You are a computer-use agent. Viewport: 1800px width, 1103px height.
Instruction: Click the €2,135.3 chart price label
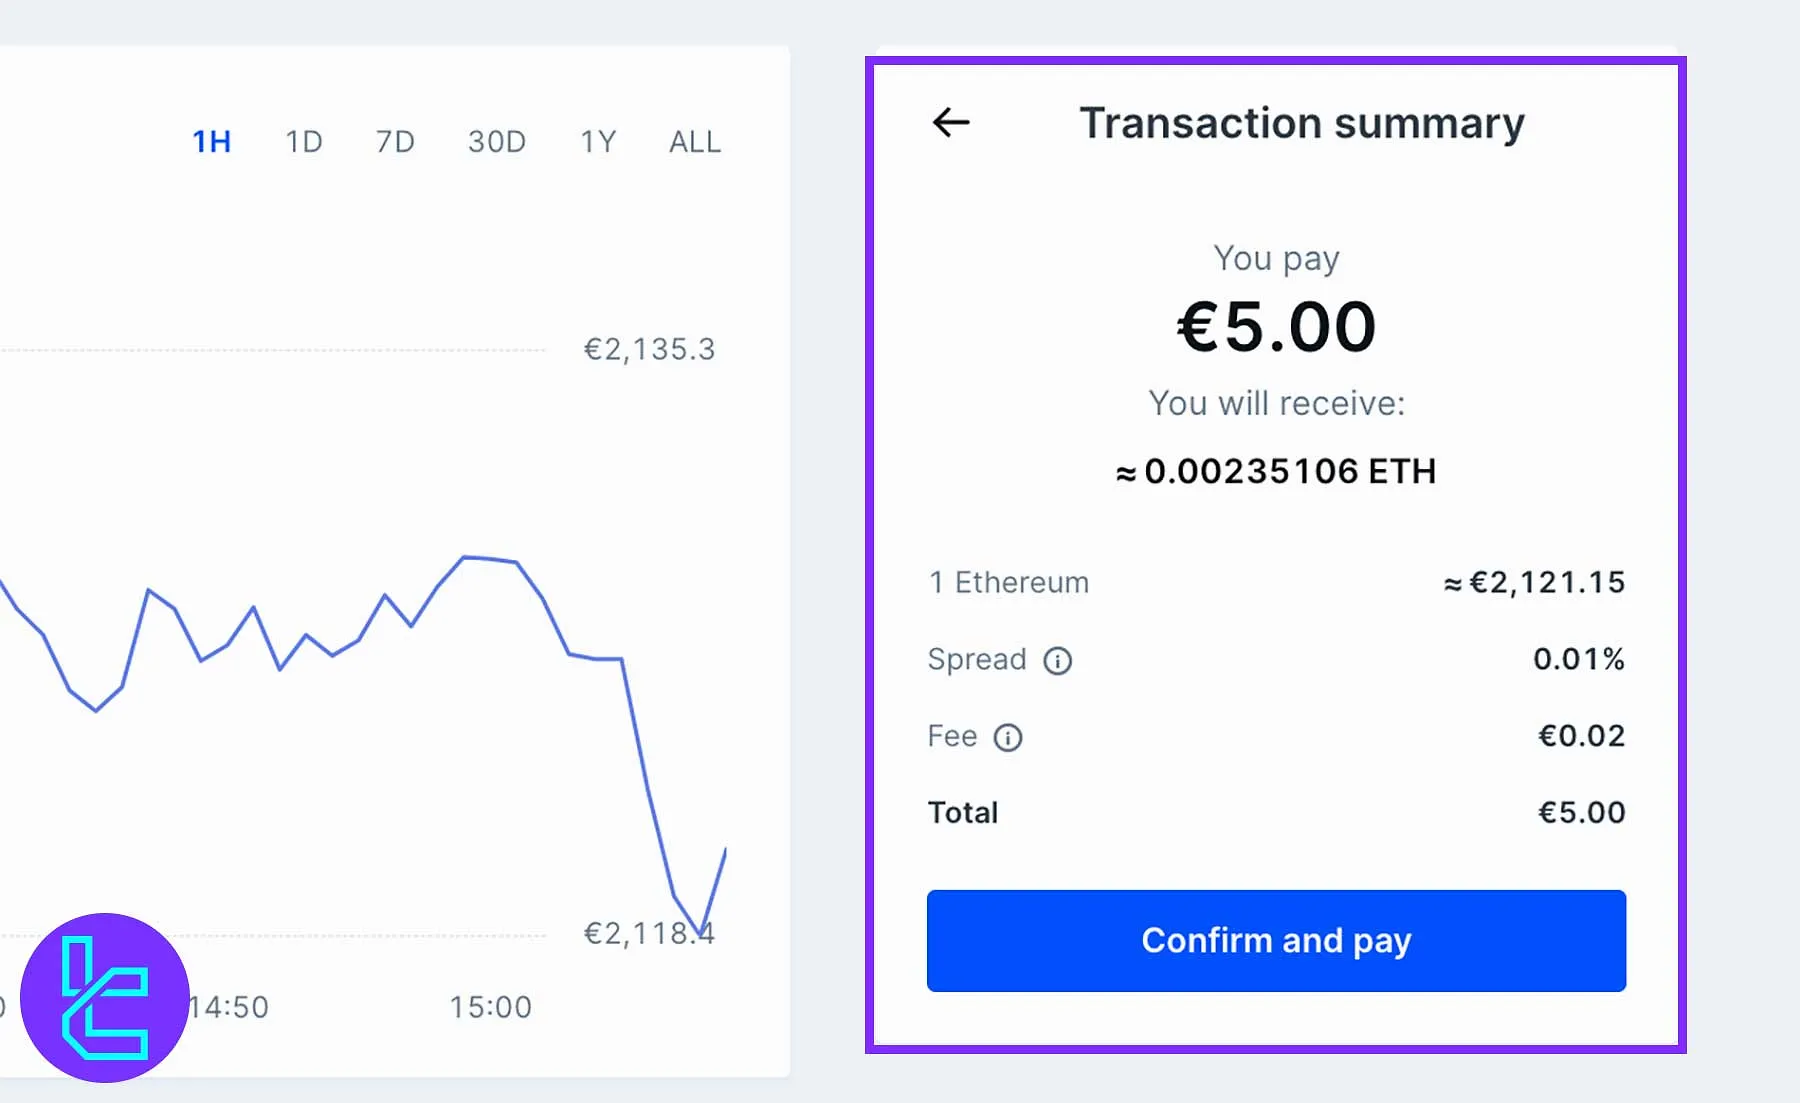tap(649, 349)
